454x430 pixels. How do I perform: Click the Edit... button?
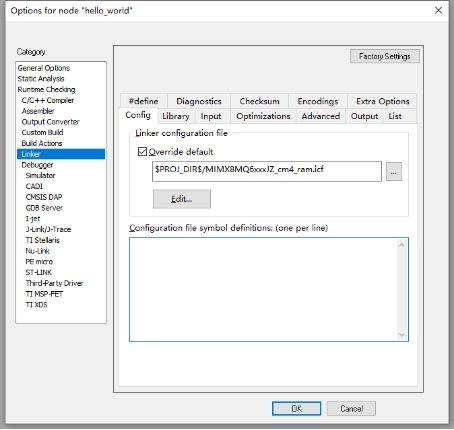(x=182, y=199)
